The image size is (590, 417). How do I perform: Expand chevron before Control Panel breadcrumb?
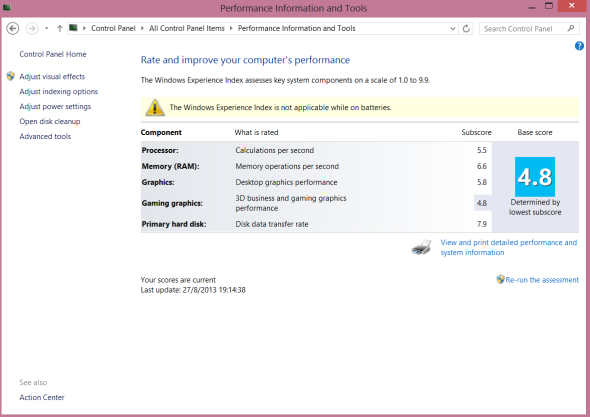tap(84, 28)
